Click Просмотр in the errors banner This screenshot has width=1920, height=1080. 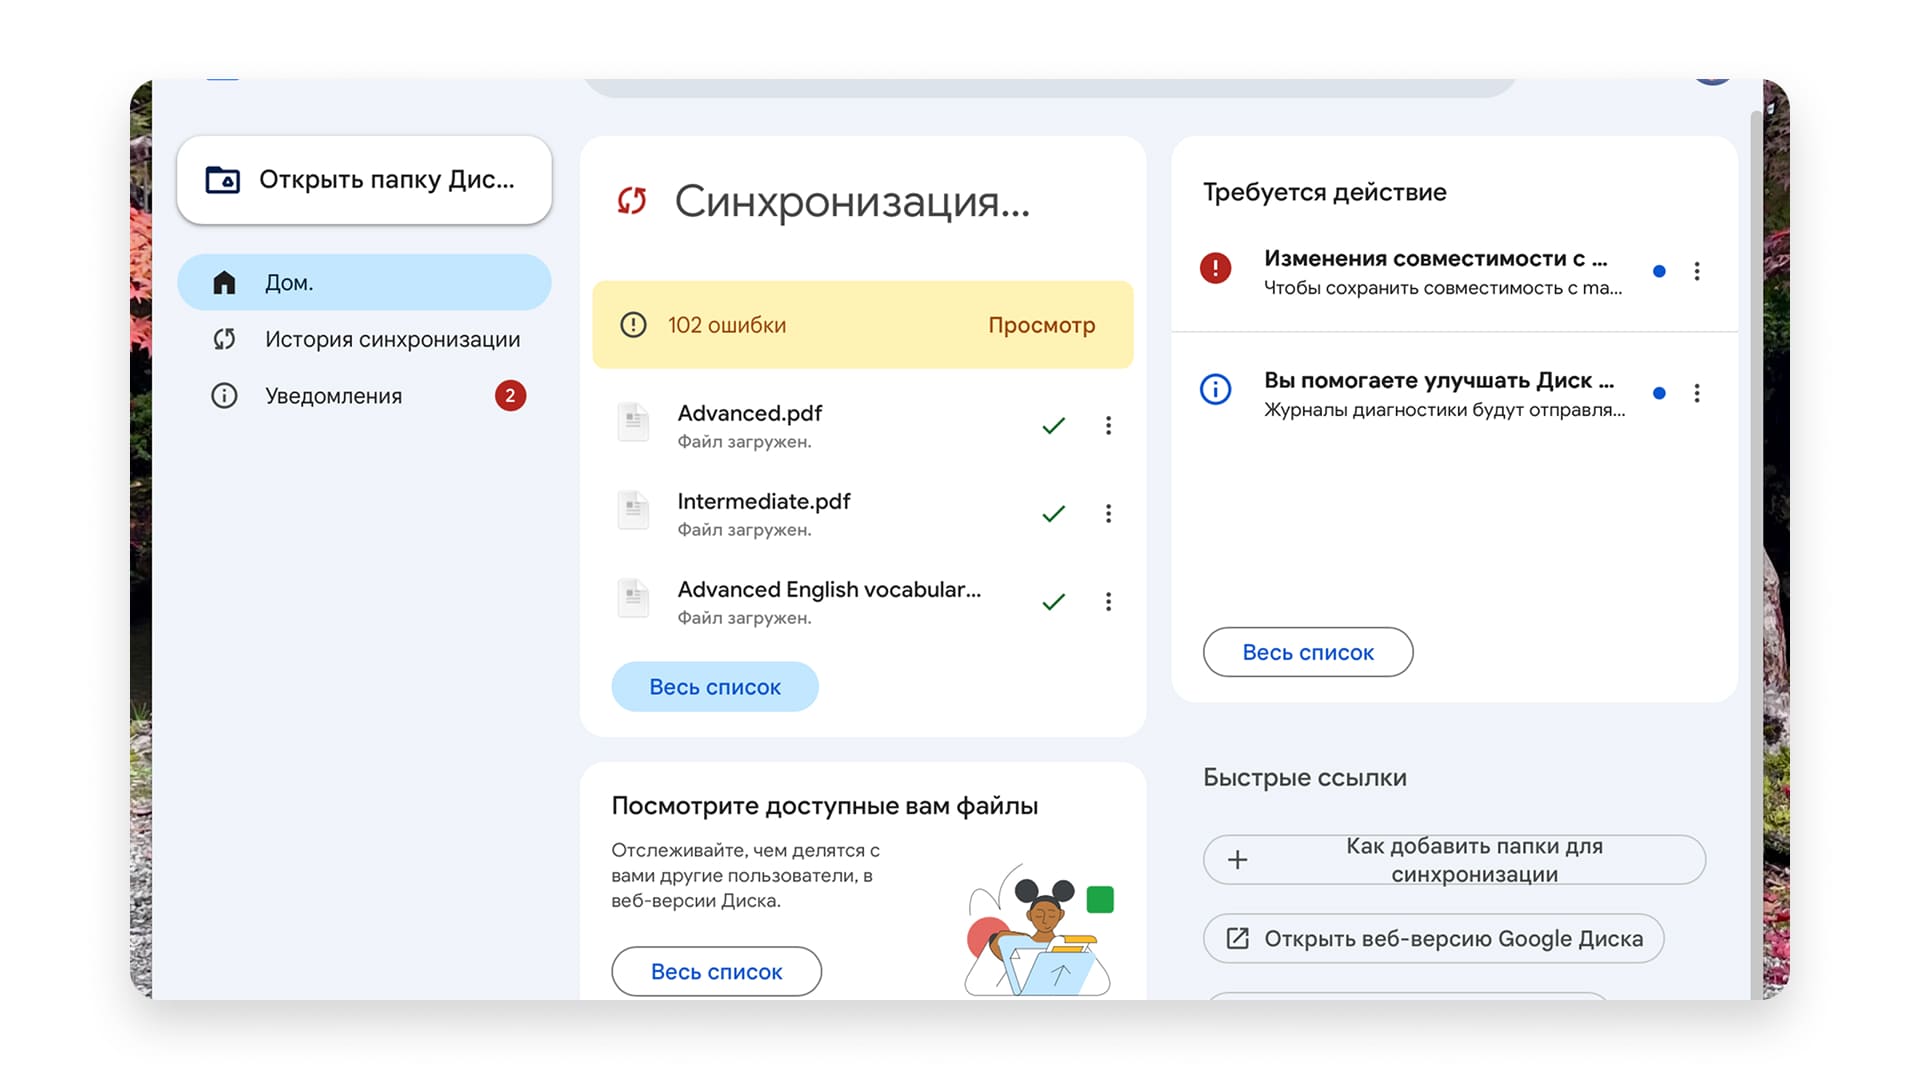(1042, 324)
